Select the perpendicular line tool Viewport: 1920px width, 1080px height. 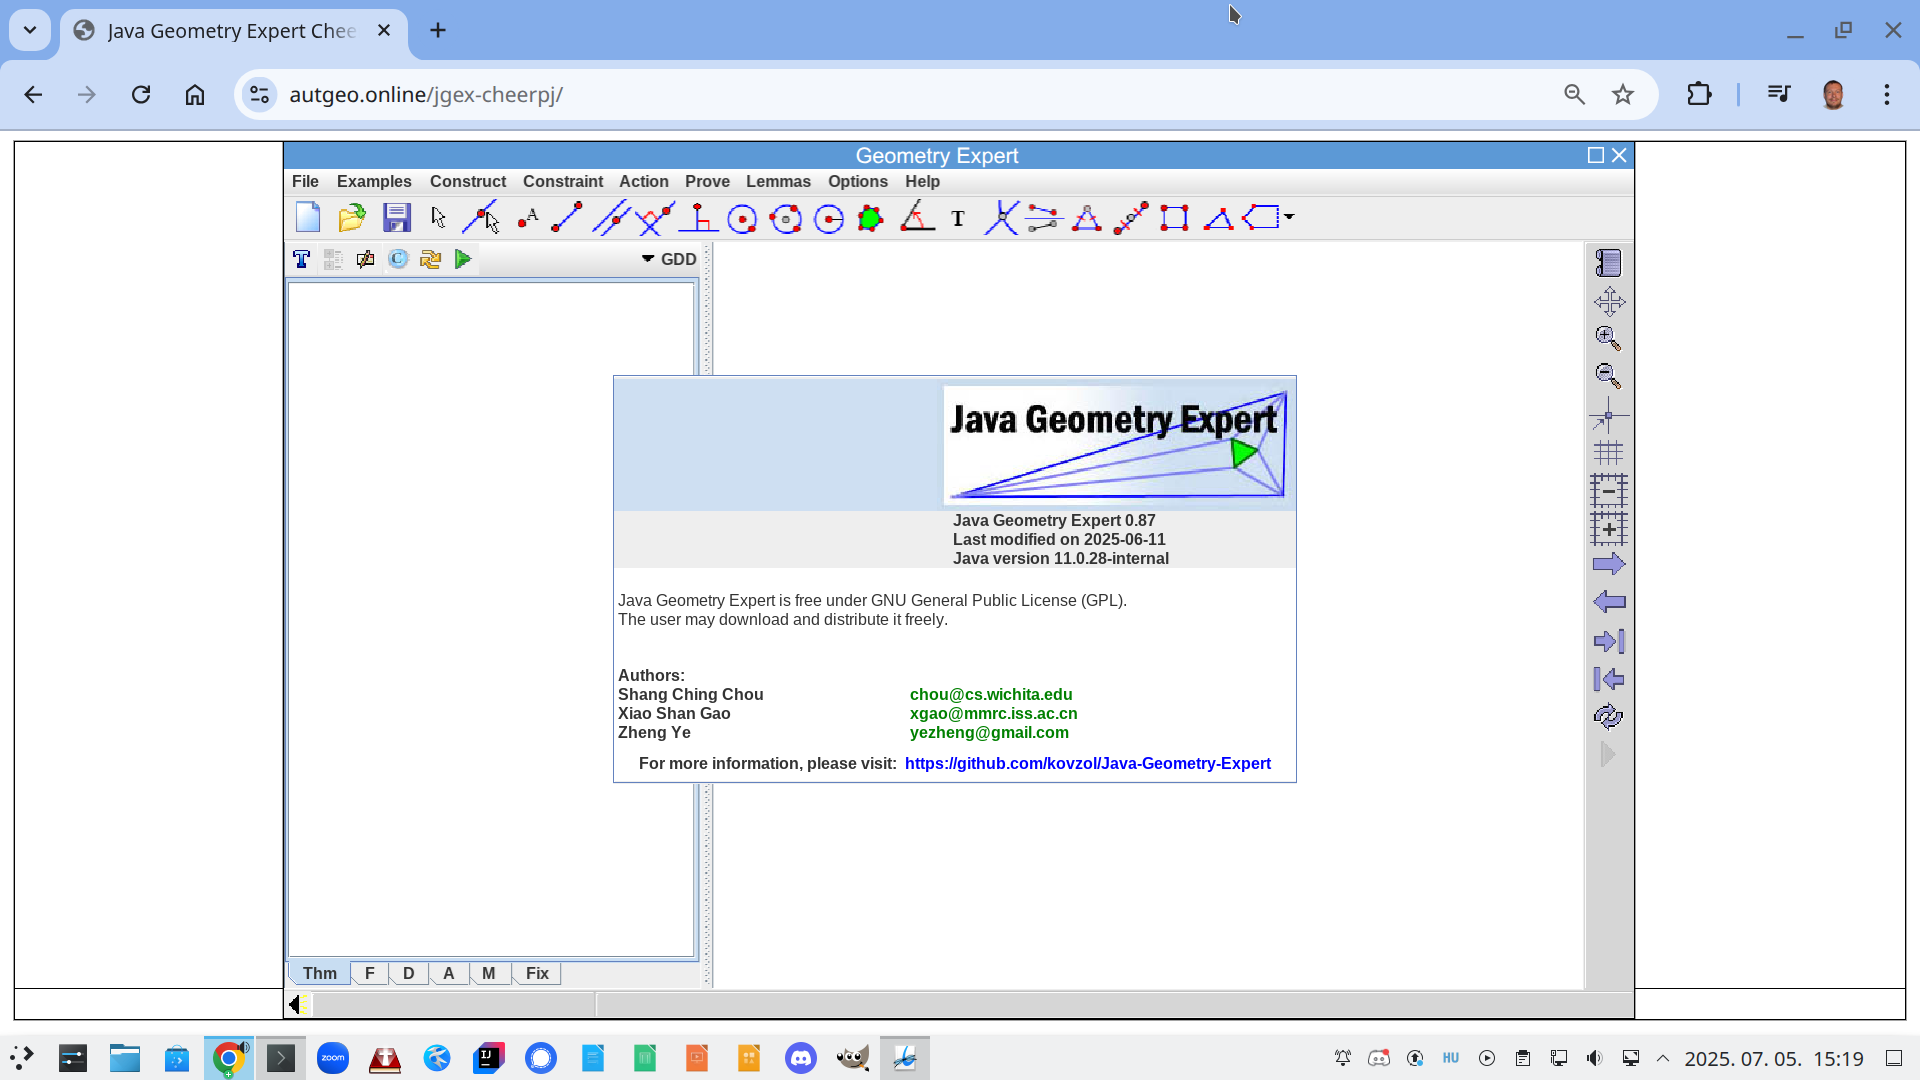pos(655,217)
